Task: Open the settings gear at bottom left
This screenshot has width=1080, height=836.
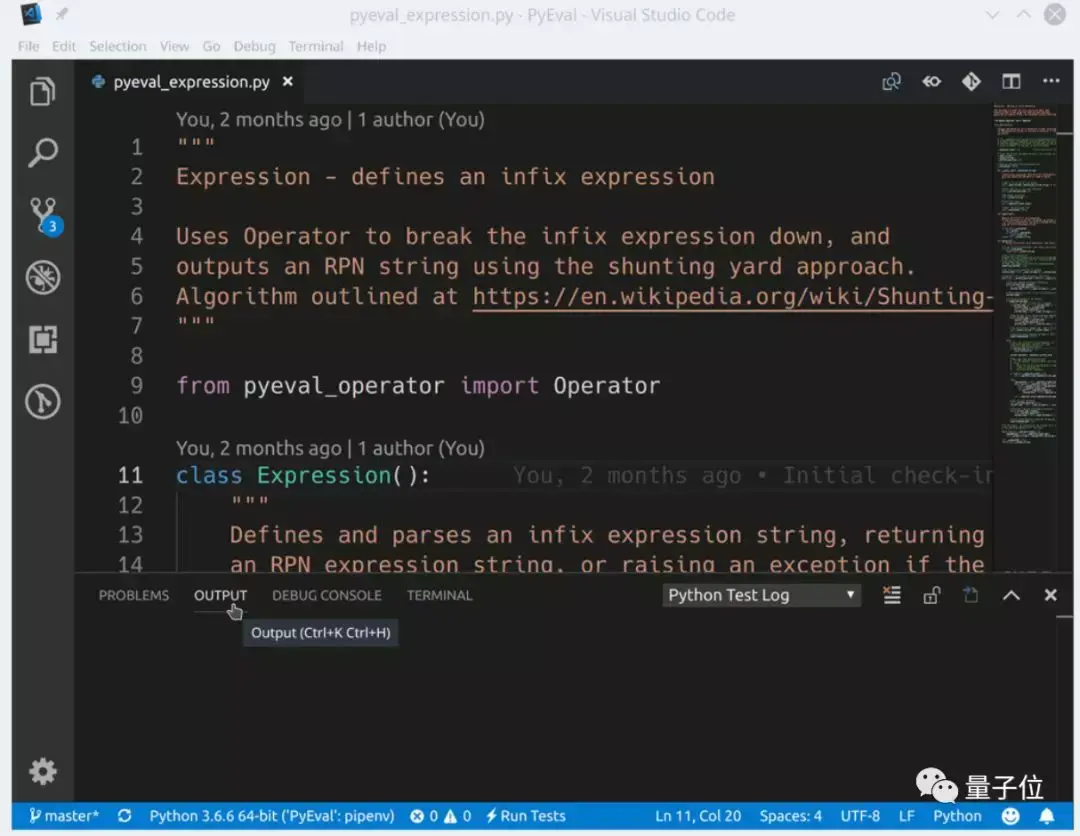Action: pyautogui.click(x=41, y=771)
